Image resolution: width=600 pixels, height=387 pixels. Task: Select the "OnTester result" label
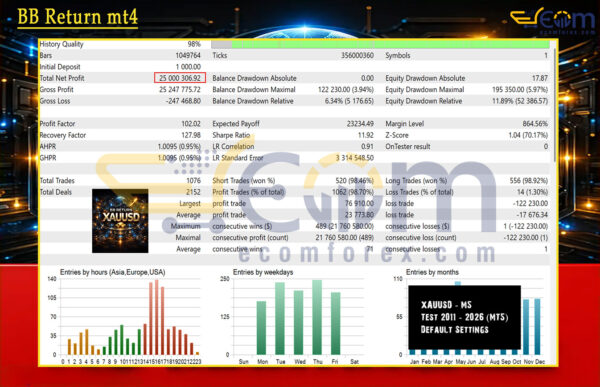click(x=408, y=147)
